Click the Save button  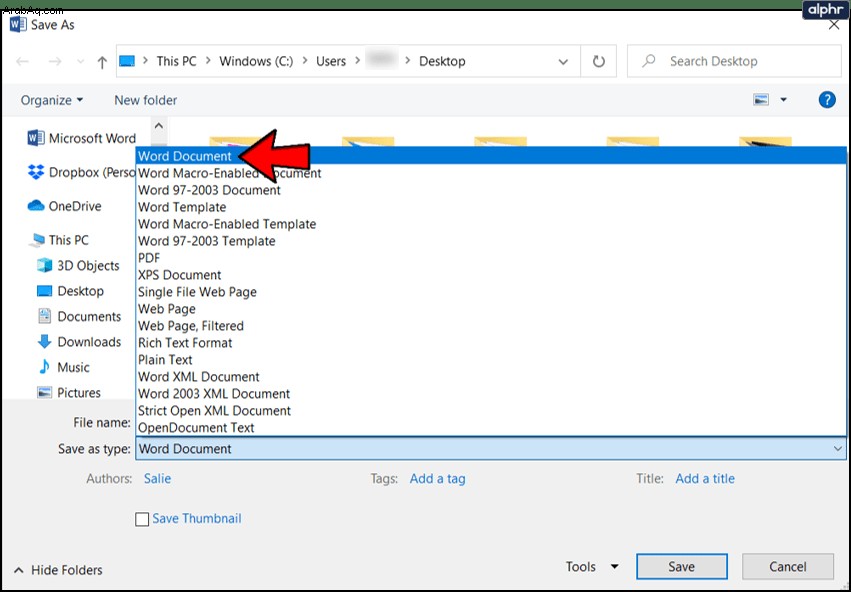click(682, 566)
